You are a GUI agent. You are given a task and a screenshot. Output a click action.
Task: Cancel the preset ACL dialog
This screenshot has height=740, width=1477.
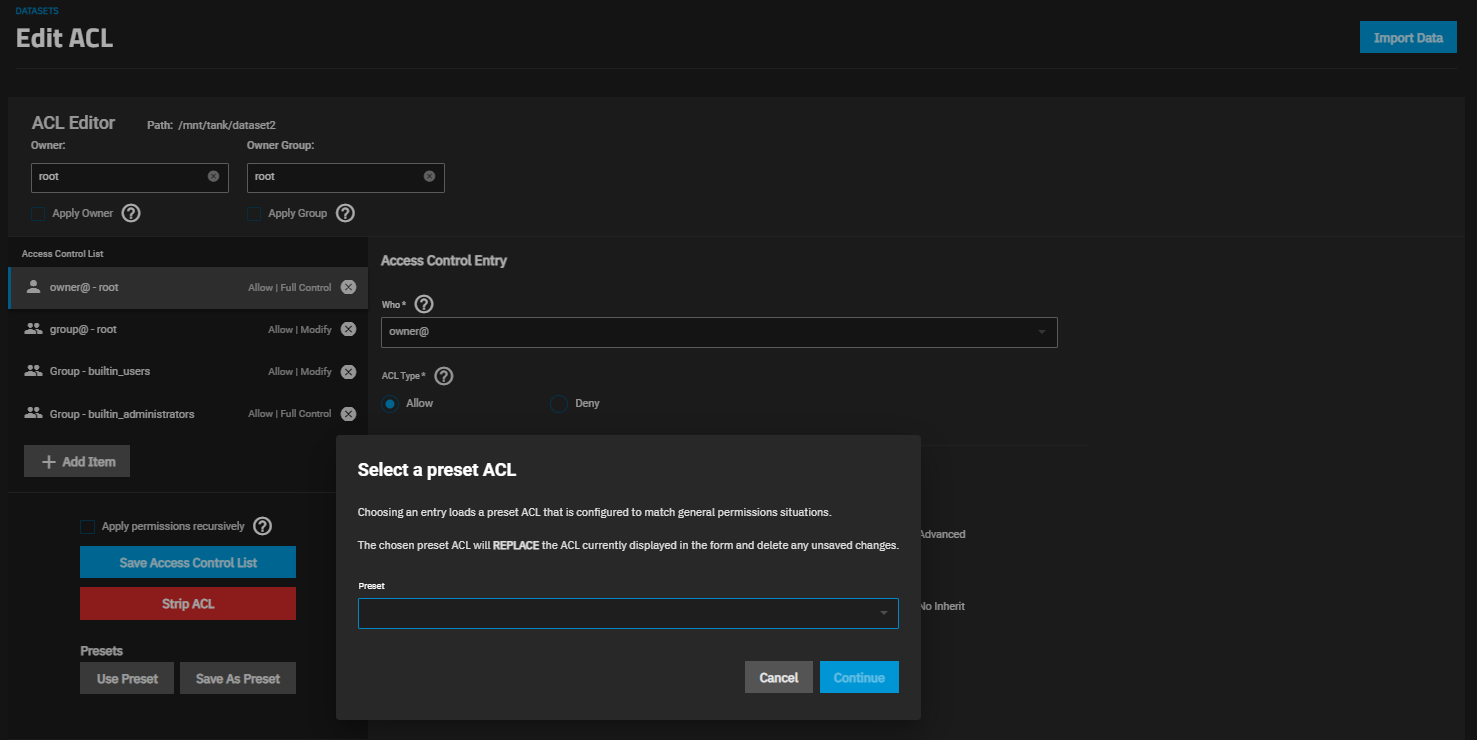pos(778,677)
